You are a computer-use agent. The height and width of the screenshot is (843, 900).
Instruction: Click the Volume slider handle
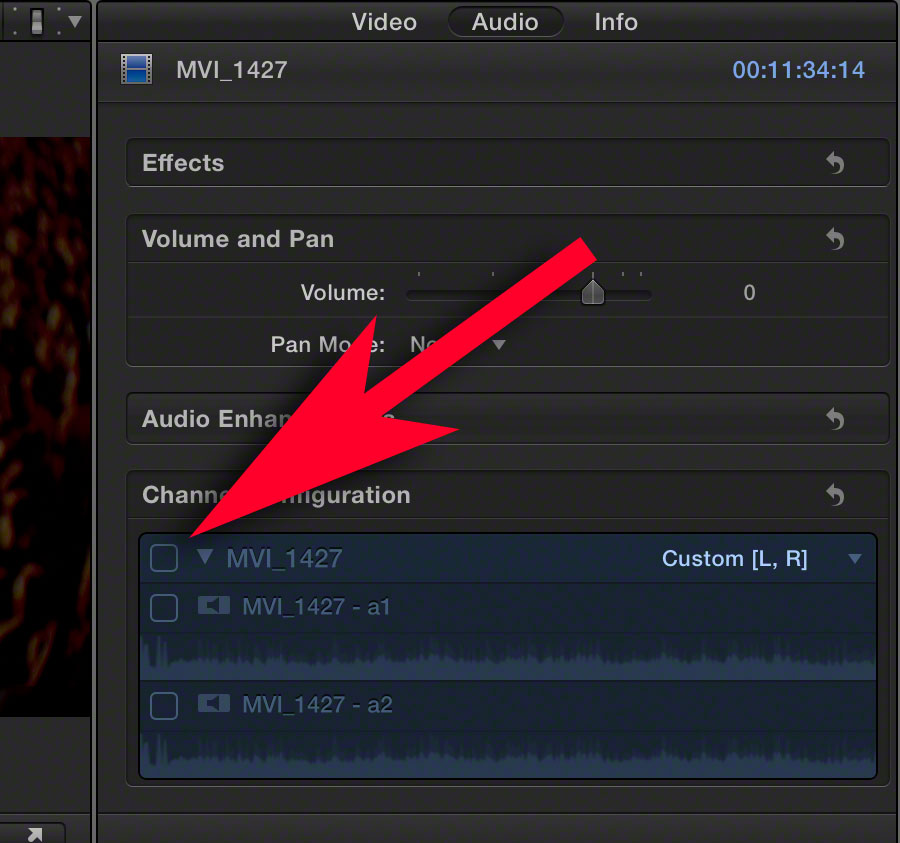coord(592,292)
